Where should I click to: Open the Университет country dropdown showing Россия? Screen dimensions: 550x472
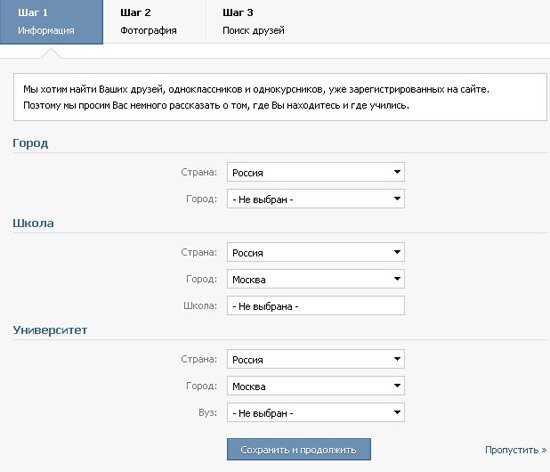coord(316,359)
